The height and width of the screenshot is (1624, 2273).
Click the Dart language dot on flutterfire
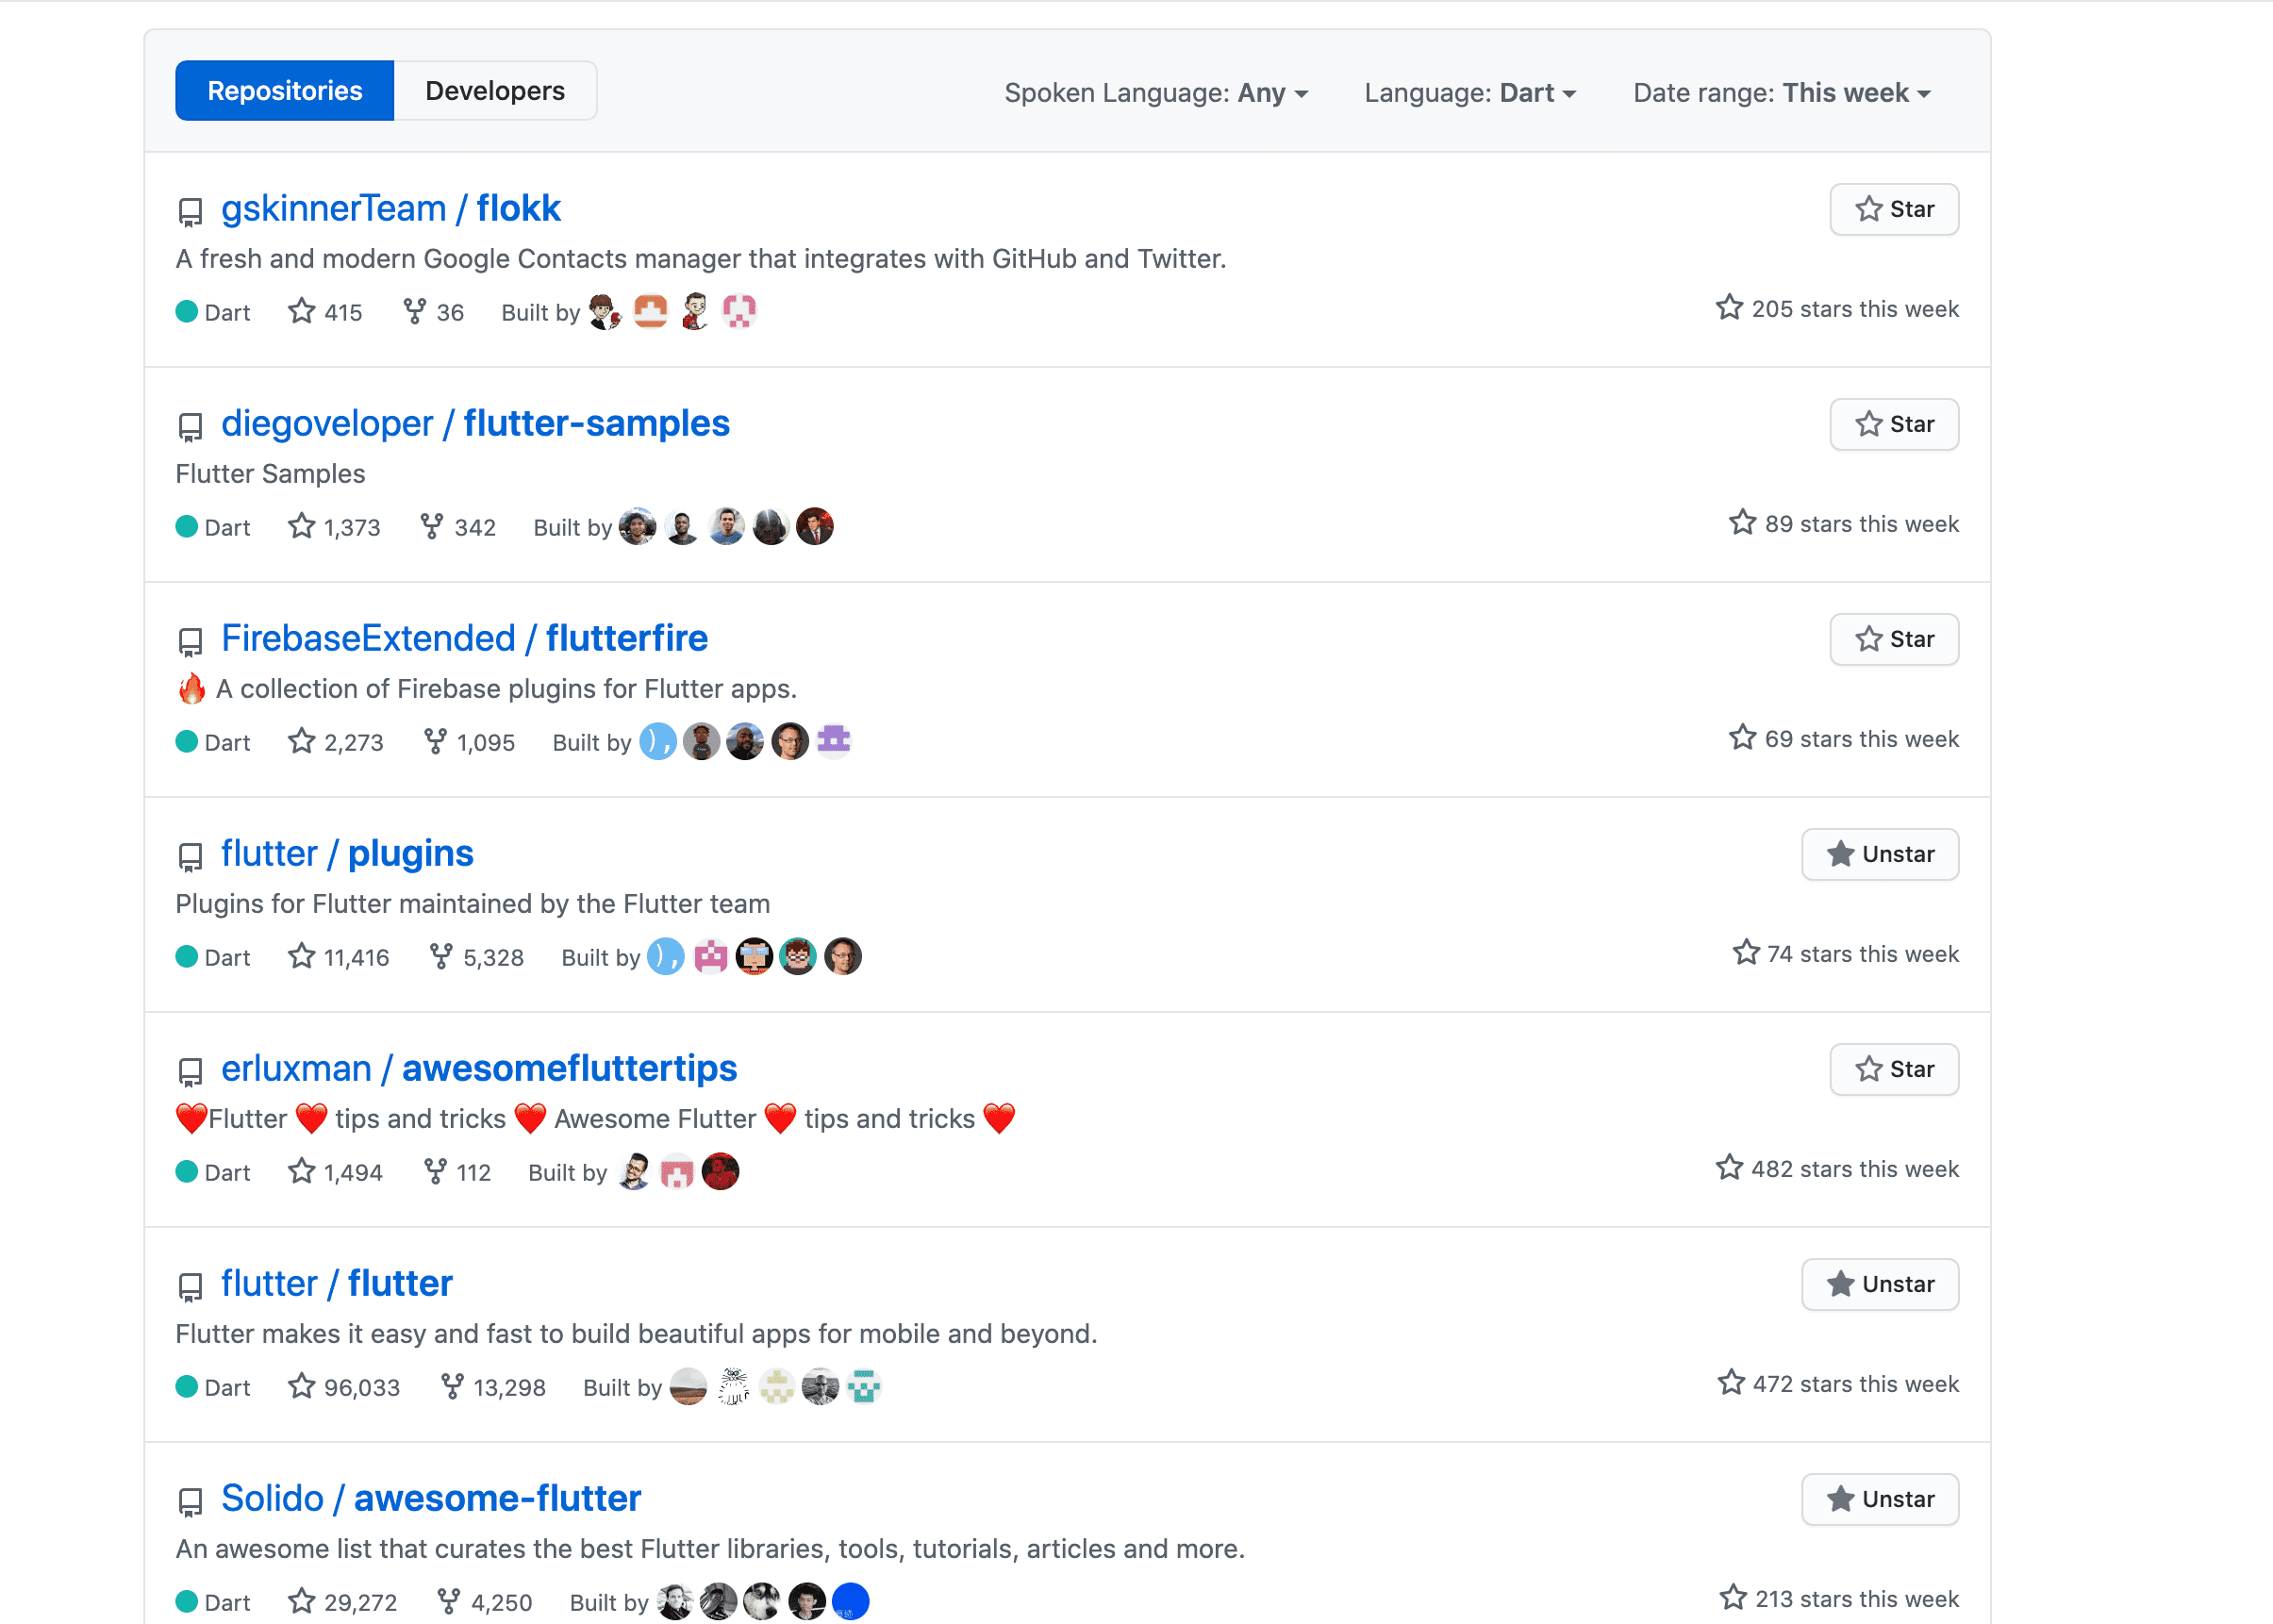tap(186, 741)
